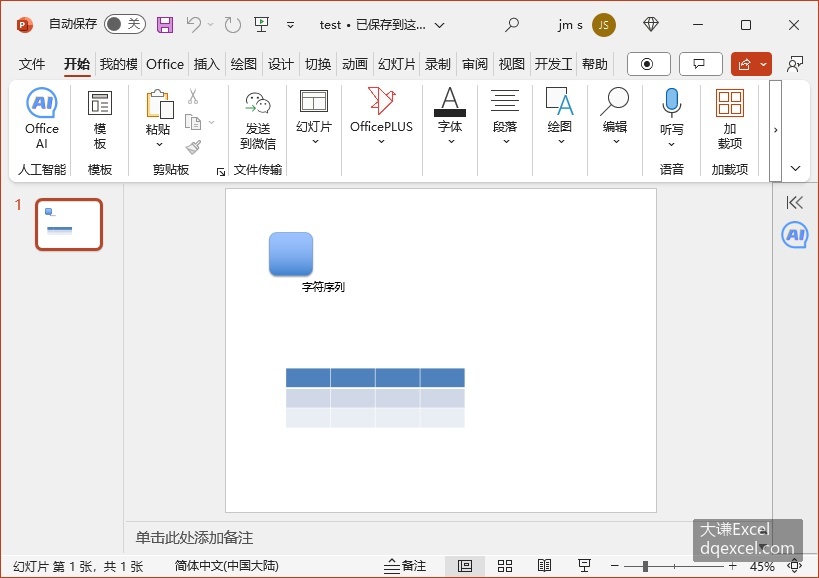The image size is (819, 578).
Task: Zoom in with the plus button
Action: point(732,565)
